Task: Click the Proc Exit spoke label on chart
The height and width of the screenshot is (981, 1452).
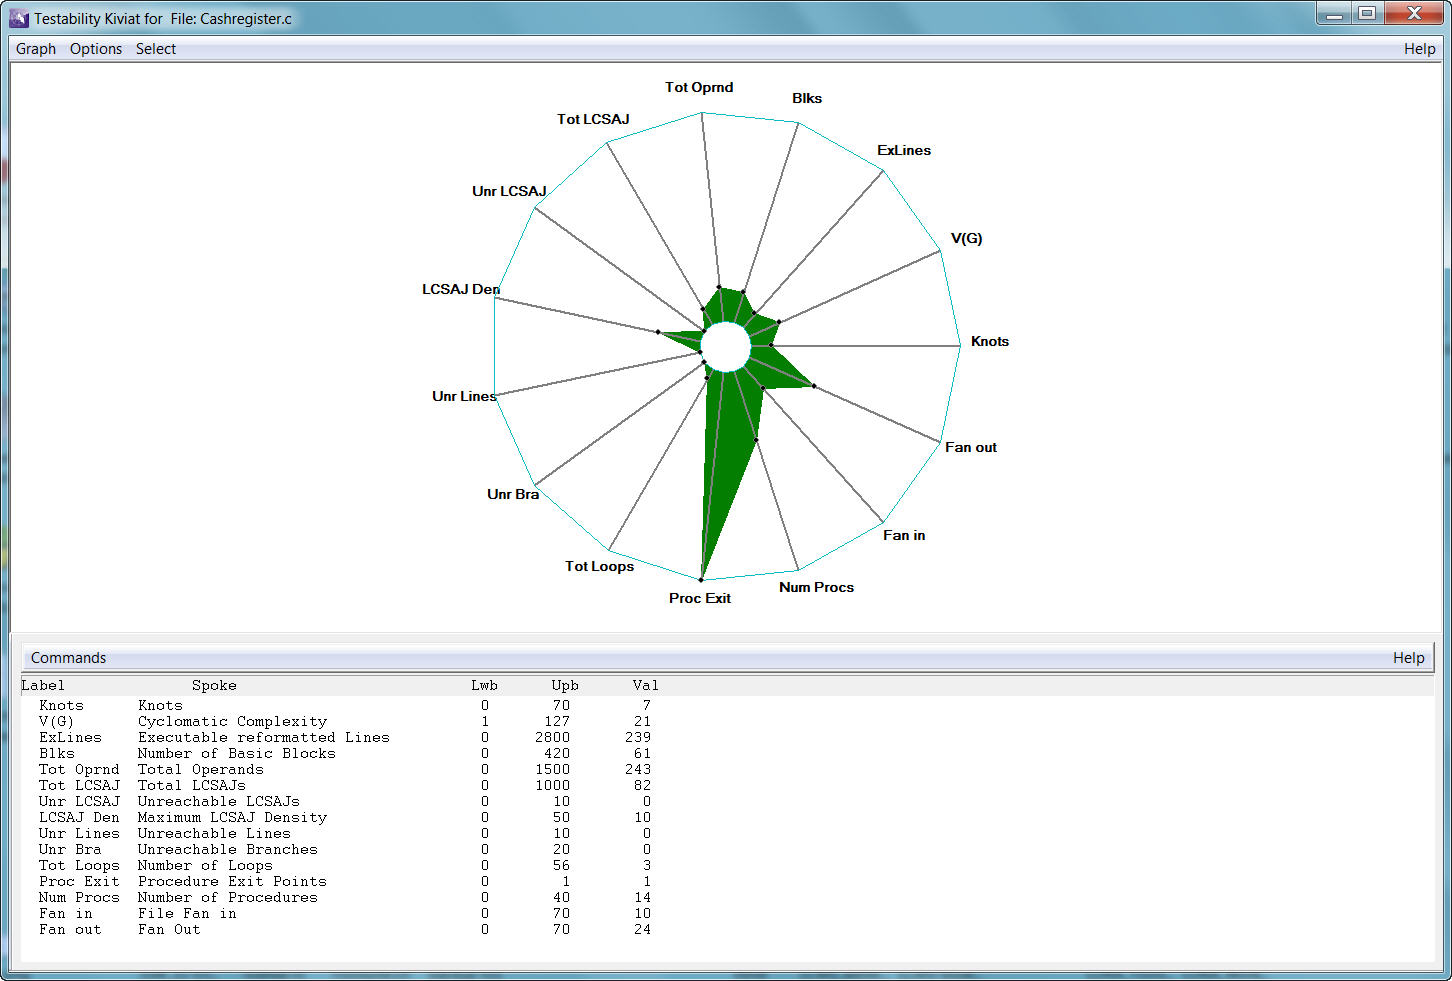Action: pos(700,598)
